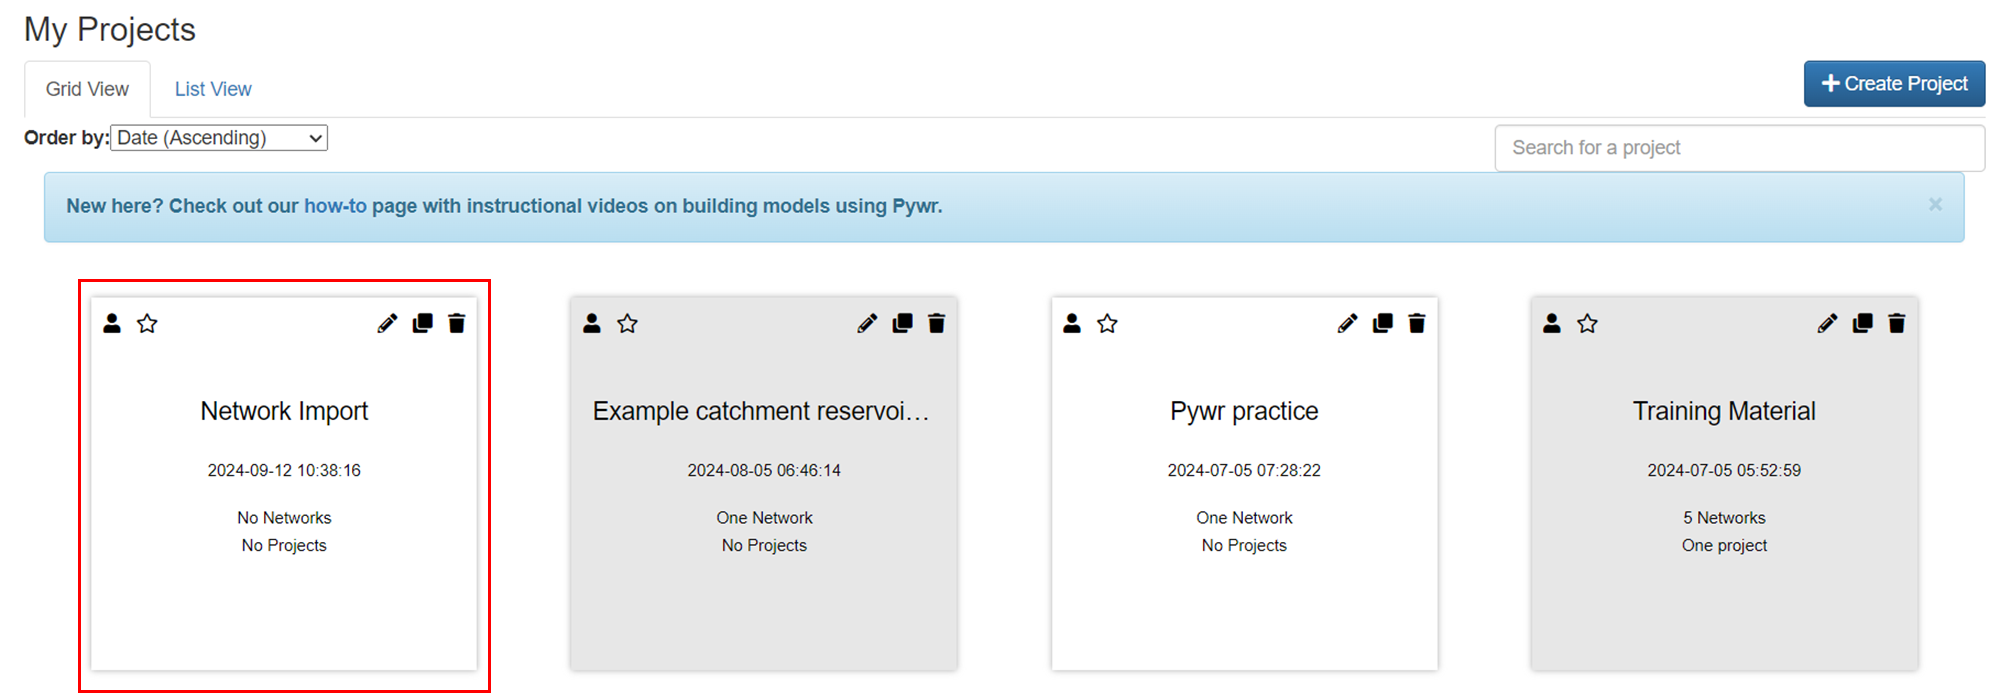Follow the how-to page link
Screen dimensions: 2000x693
click(x=335, y=206)
